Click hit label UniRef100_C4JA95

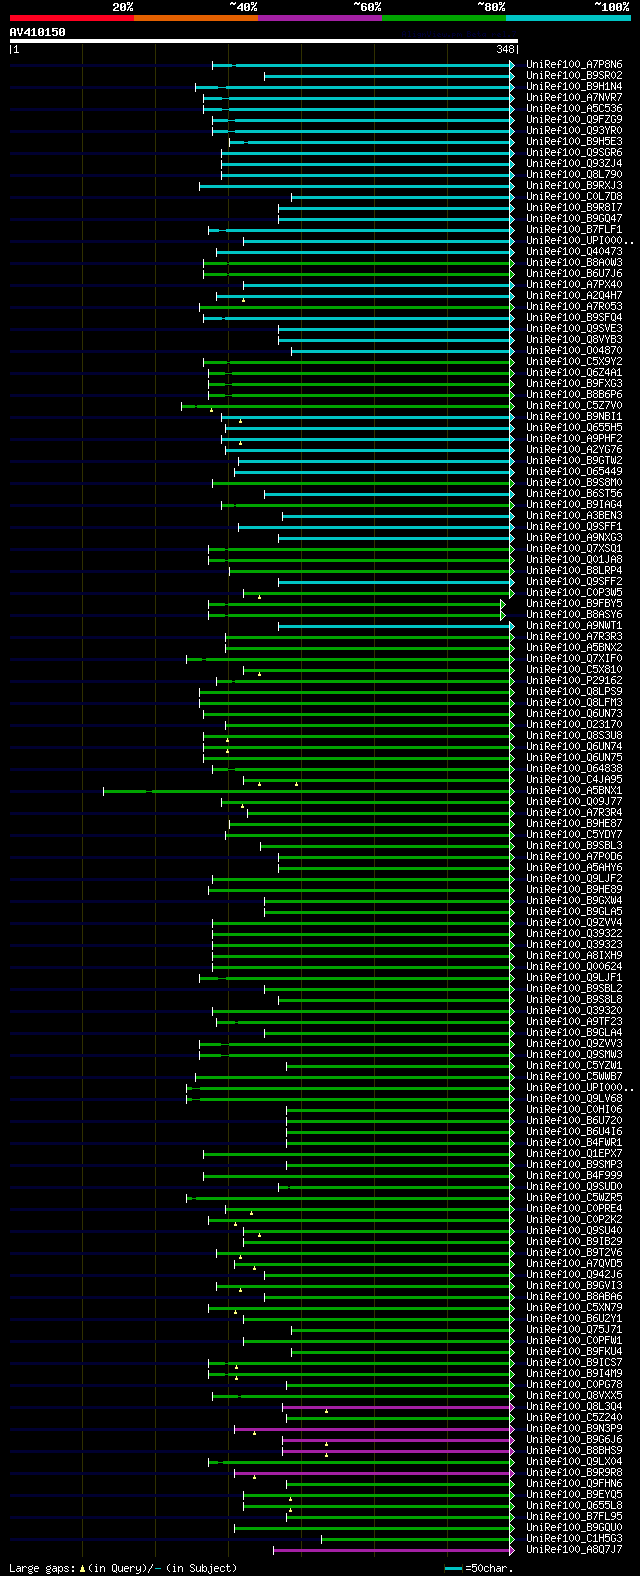tap(574, 780)
